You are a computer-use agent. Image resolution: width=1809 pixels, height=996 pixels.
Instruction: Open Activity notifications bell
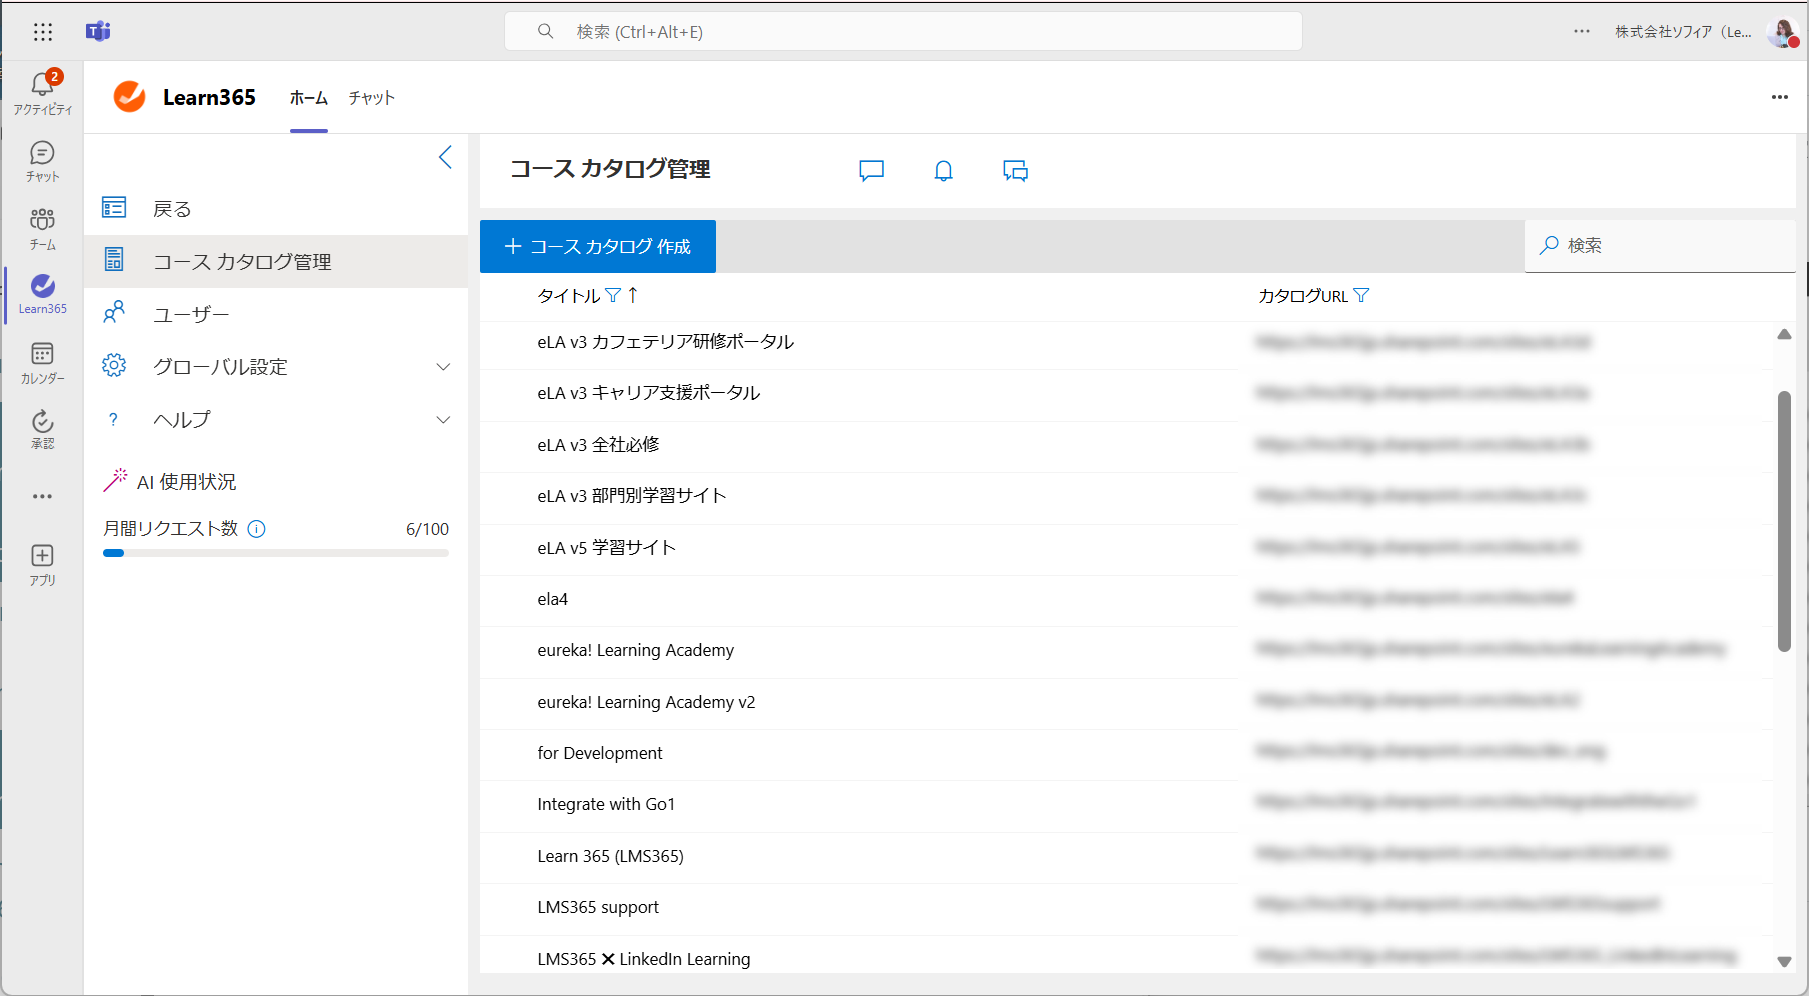click(42, 92)
